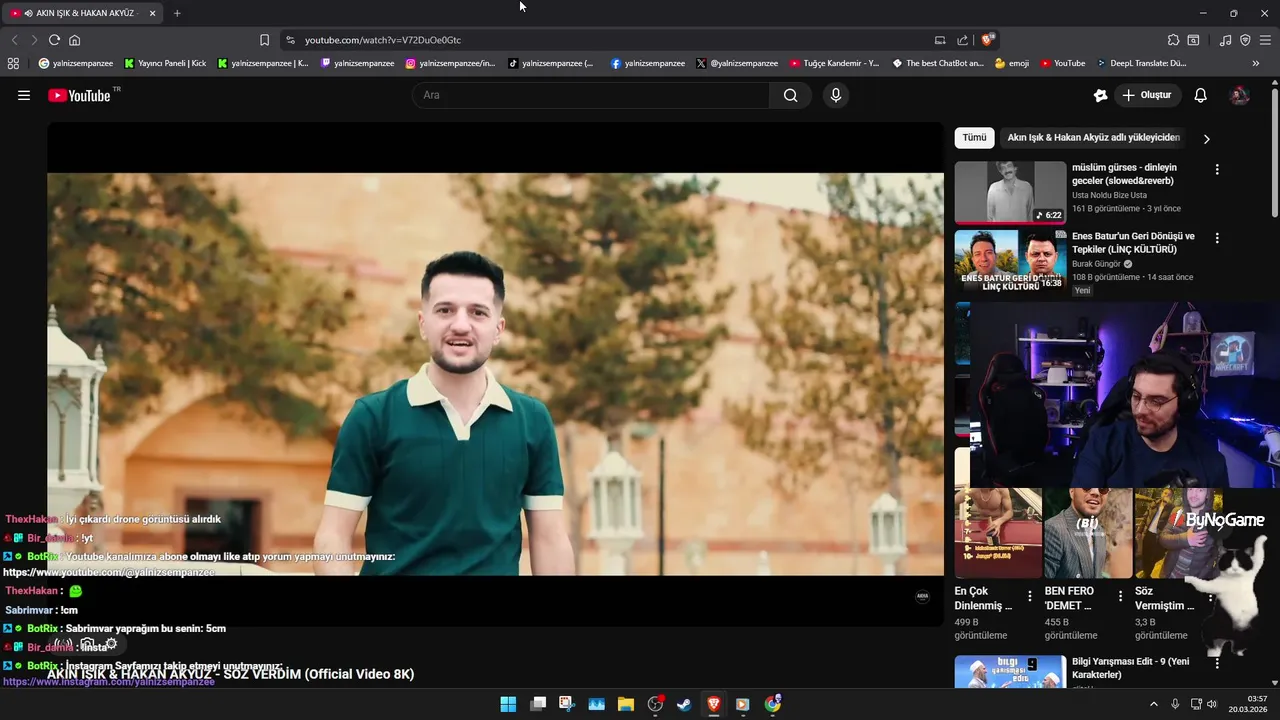
Task: Open the Enes Batur Linç Kültürü thumbnail
Action: click(1010, 261)
